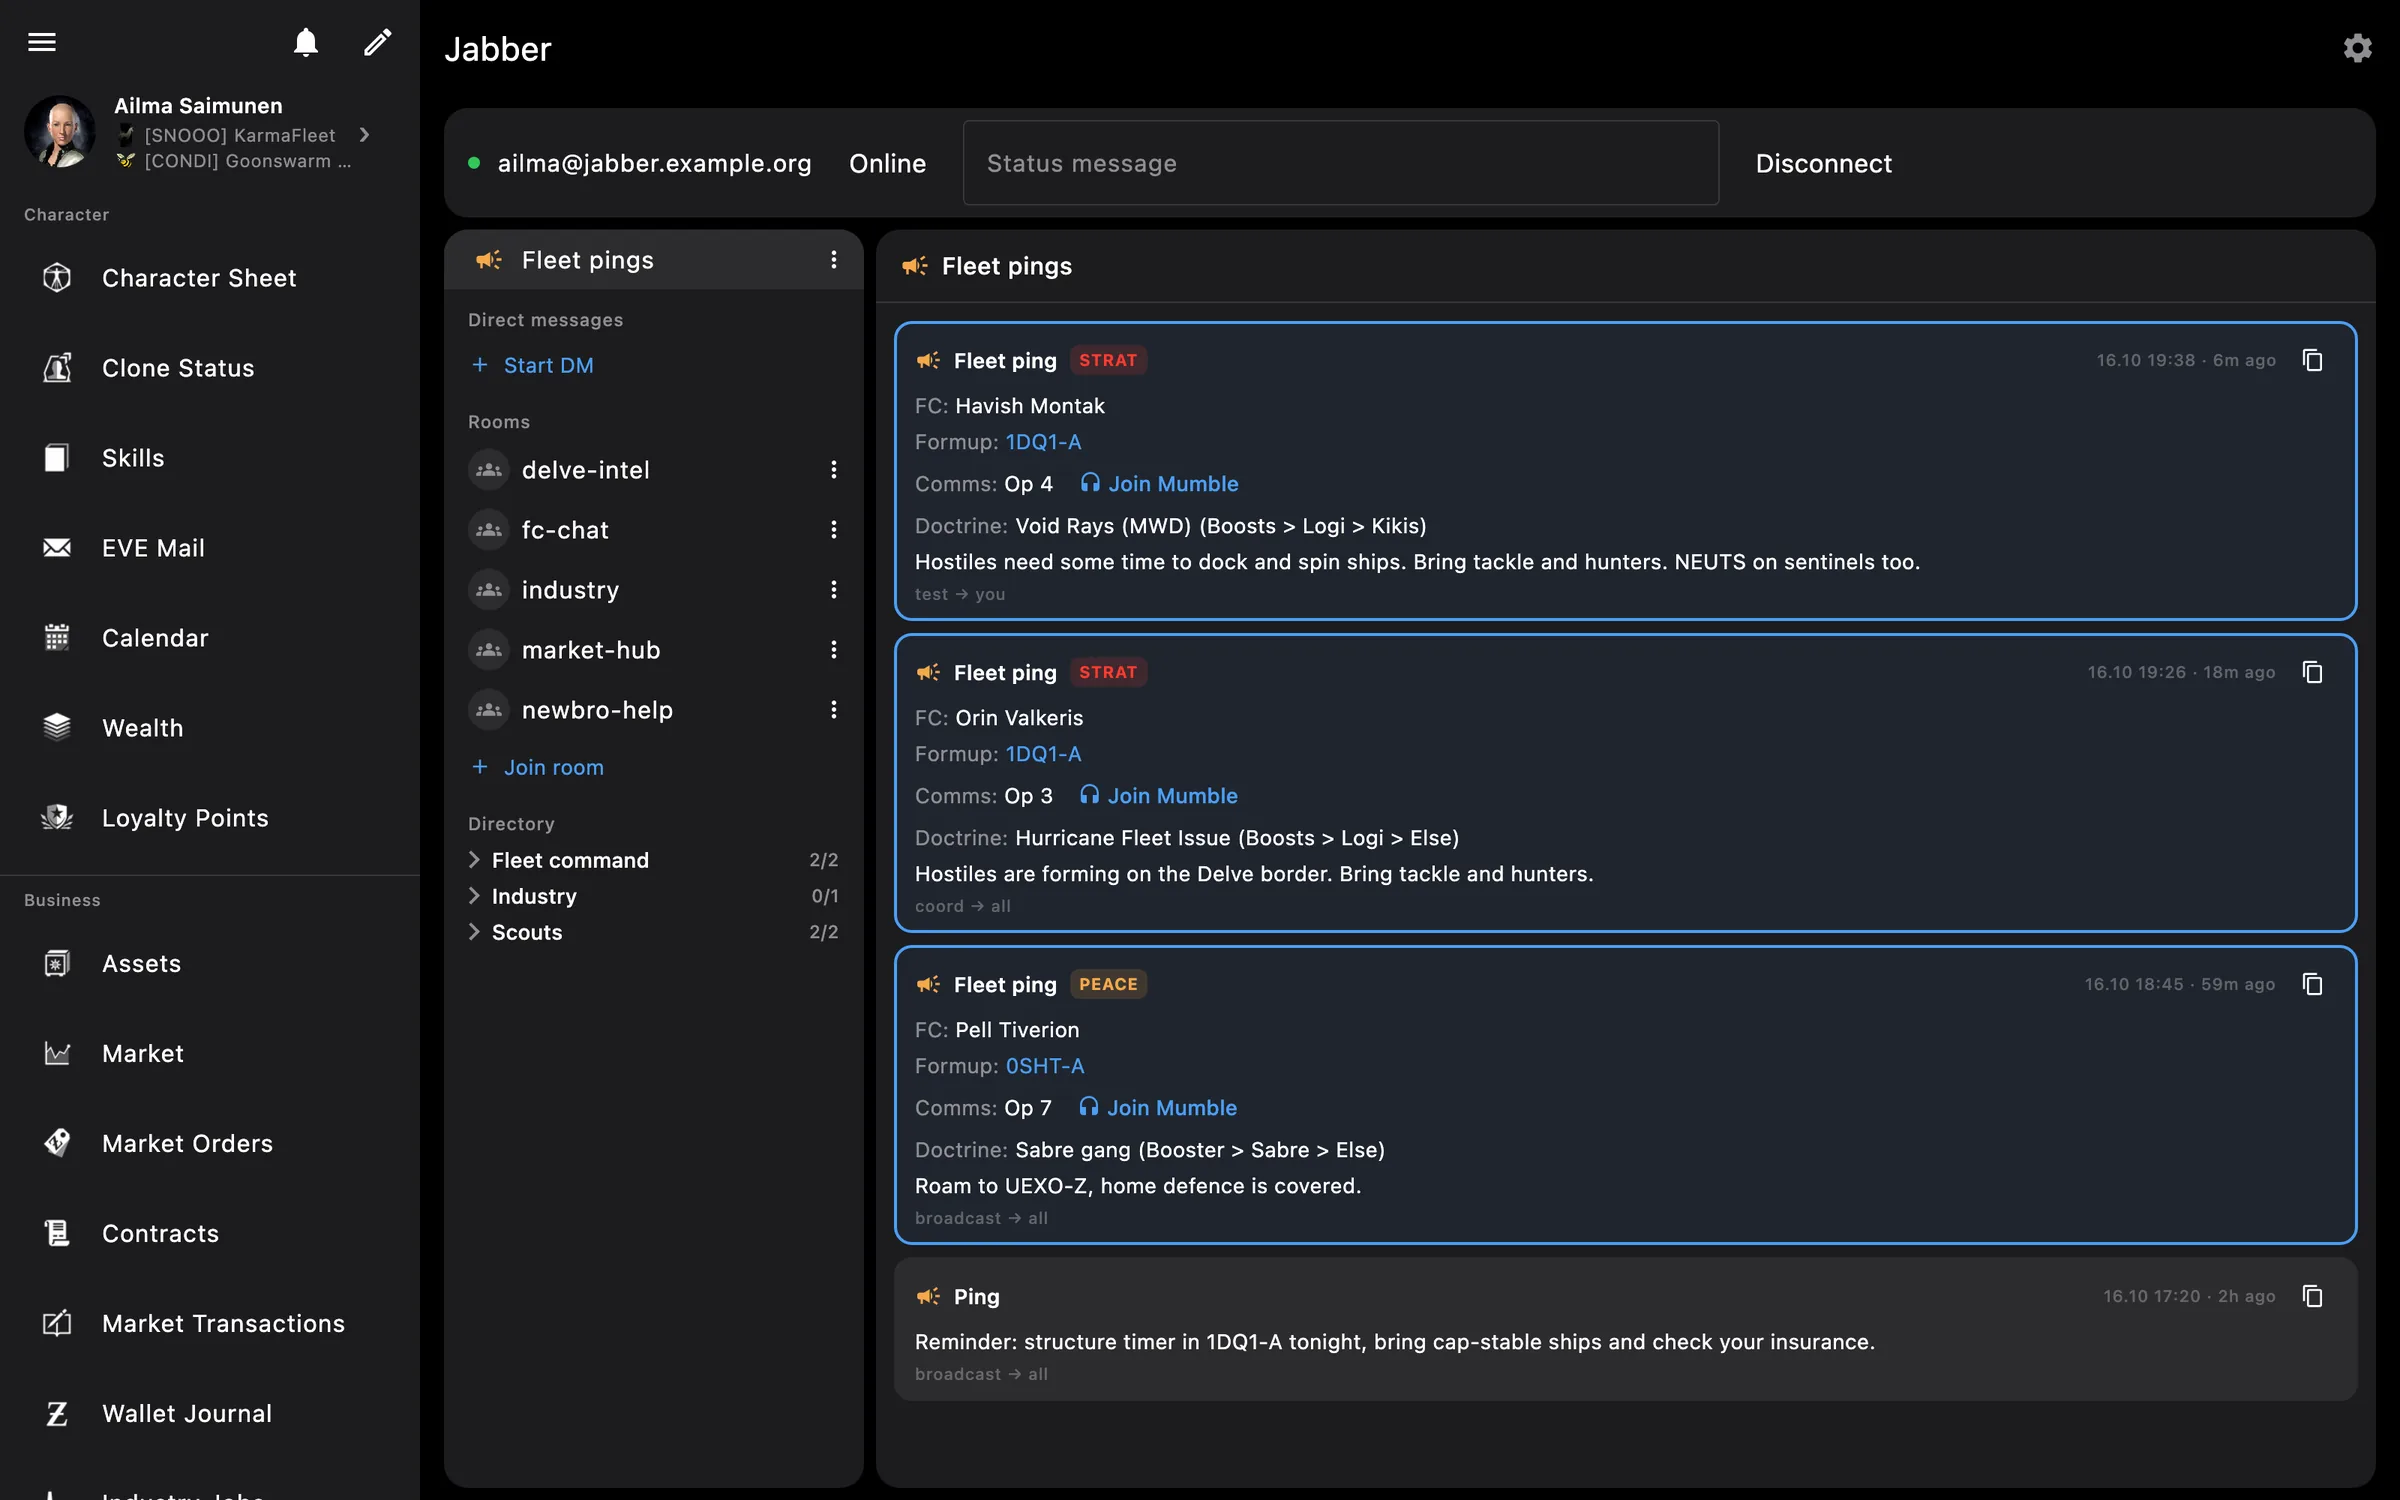The image size is (2400, 1500).
Task: Open notifications bell icon
Action: pyautogui.click(x=306, y=42)
